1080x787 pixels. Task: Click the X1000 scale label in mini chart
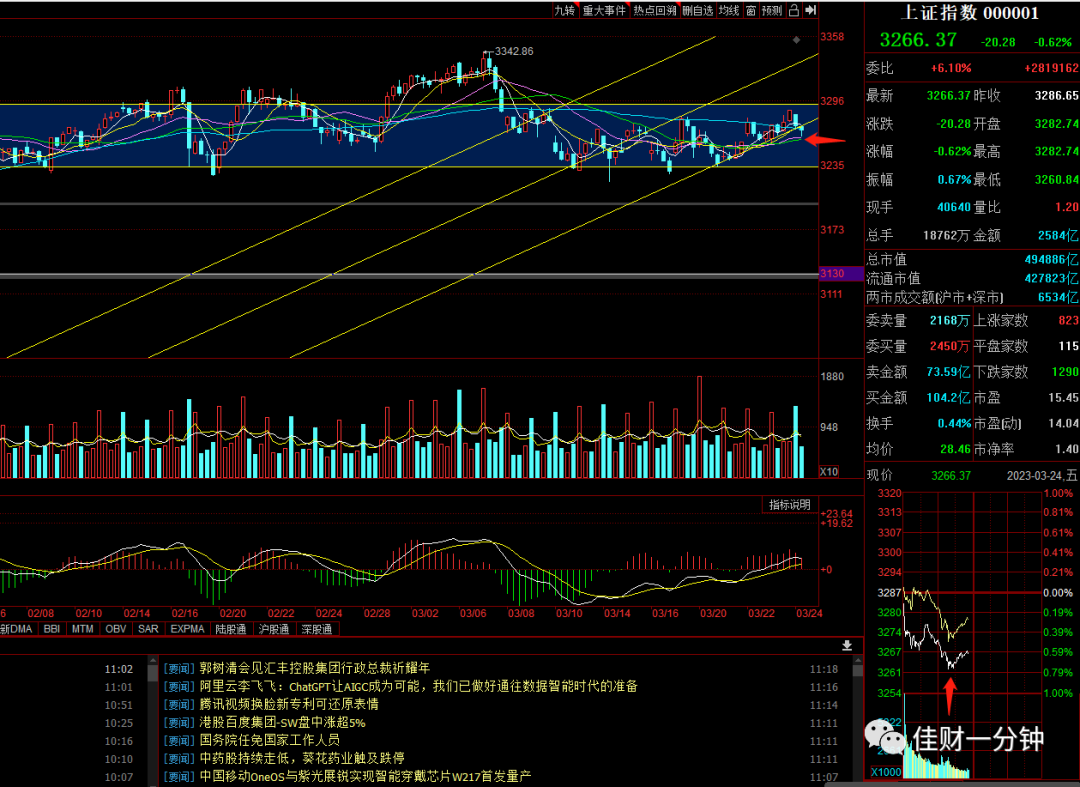click(x=886, y=772)
